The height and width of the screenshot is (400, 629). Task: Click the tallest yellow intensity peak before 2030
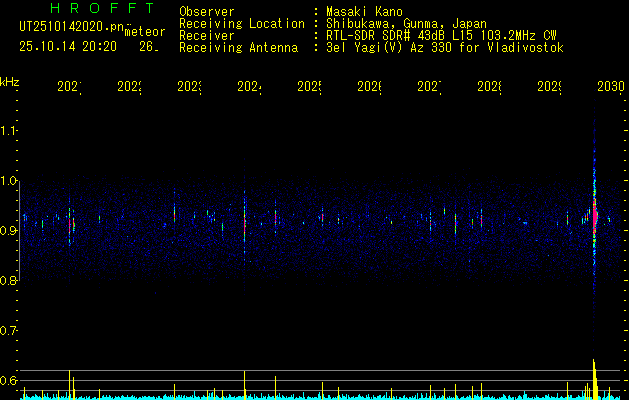coord(594,378)
